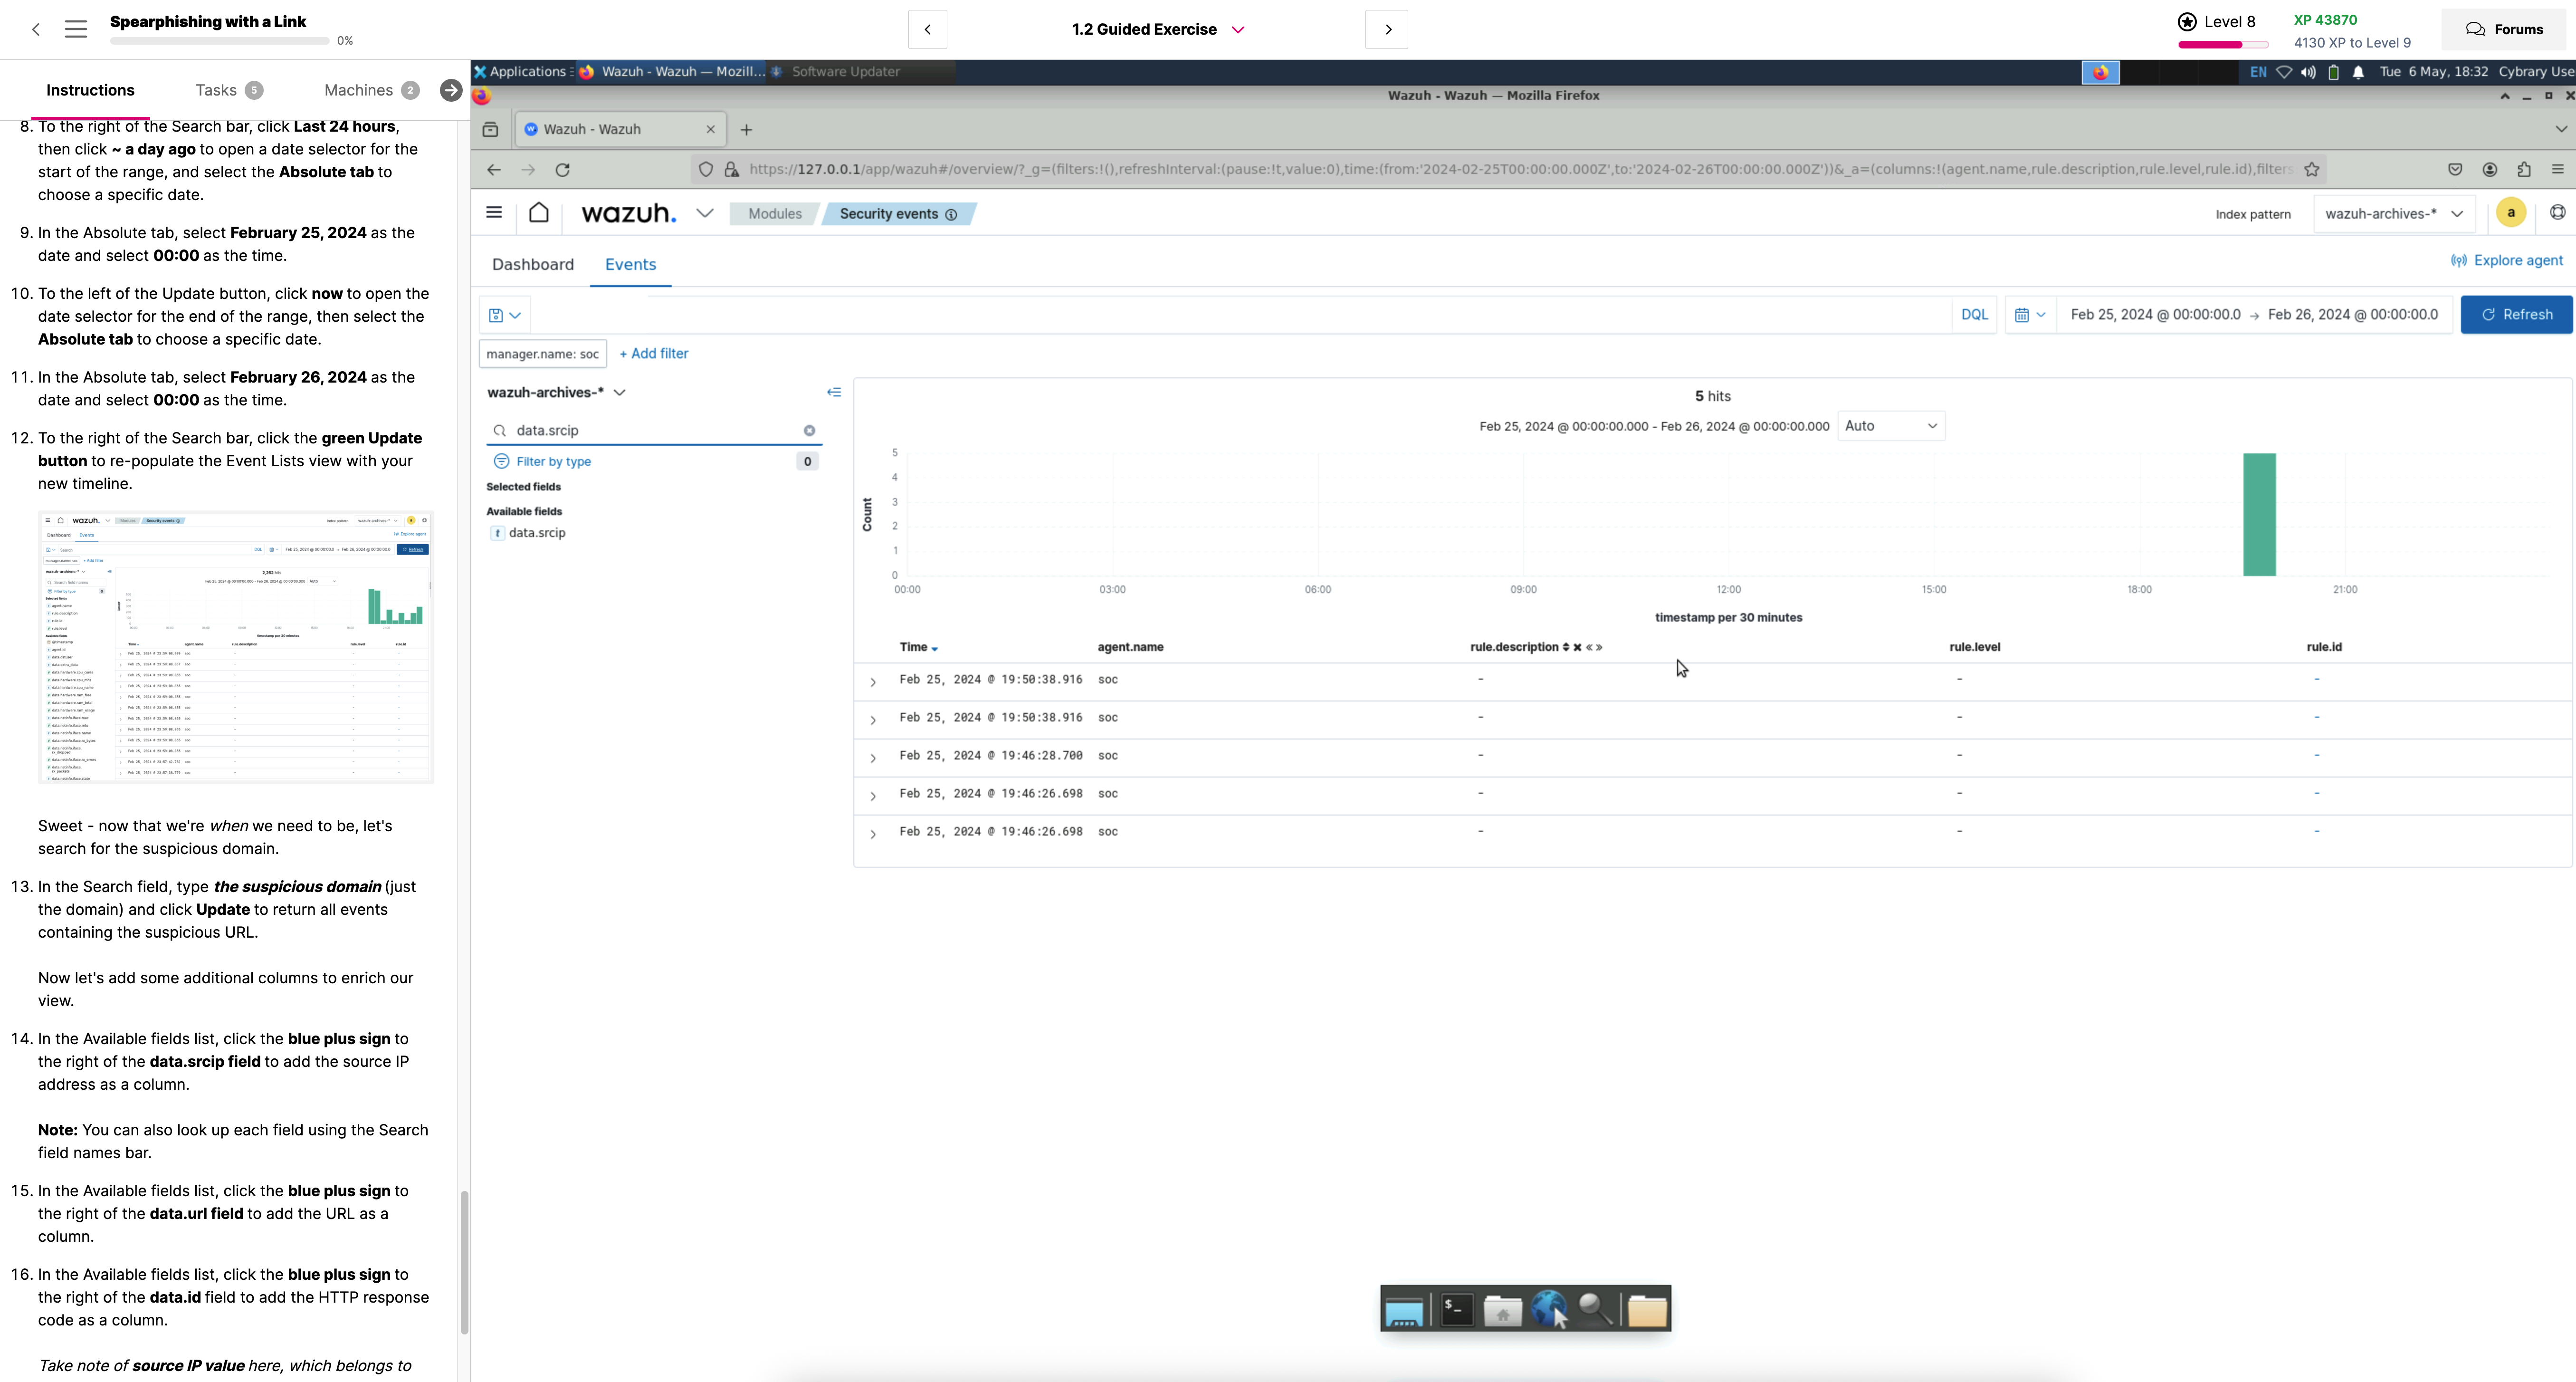Viewport: 2576px width, 1382px height.
Task: Open the wazuh-archives-* index pattern dropdown
Action: (x=2393, y=214)
